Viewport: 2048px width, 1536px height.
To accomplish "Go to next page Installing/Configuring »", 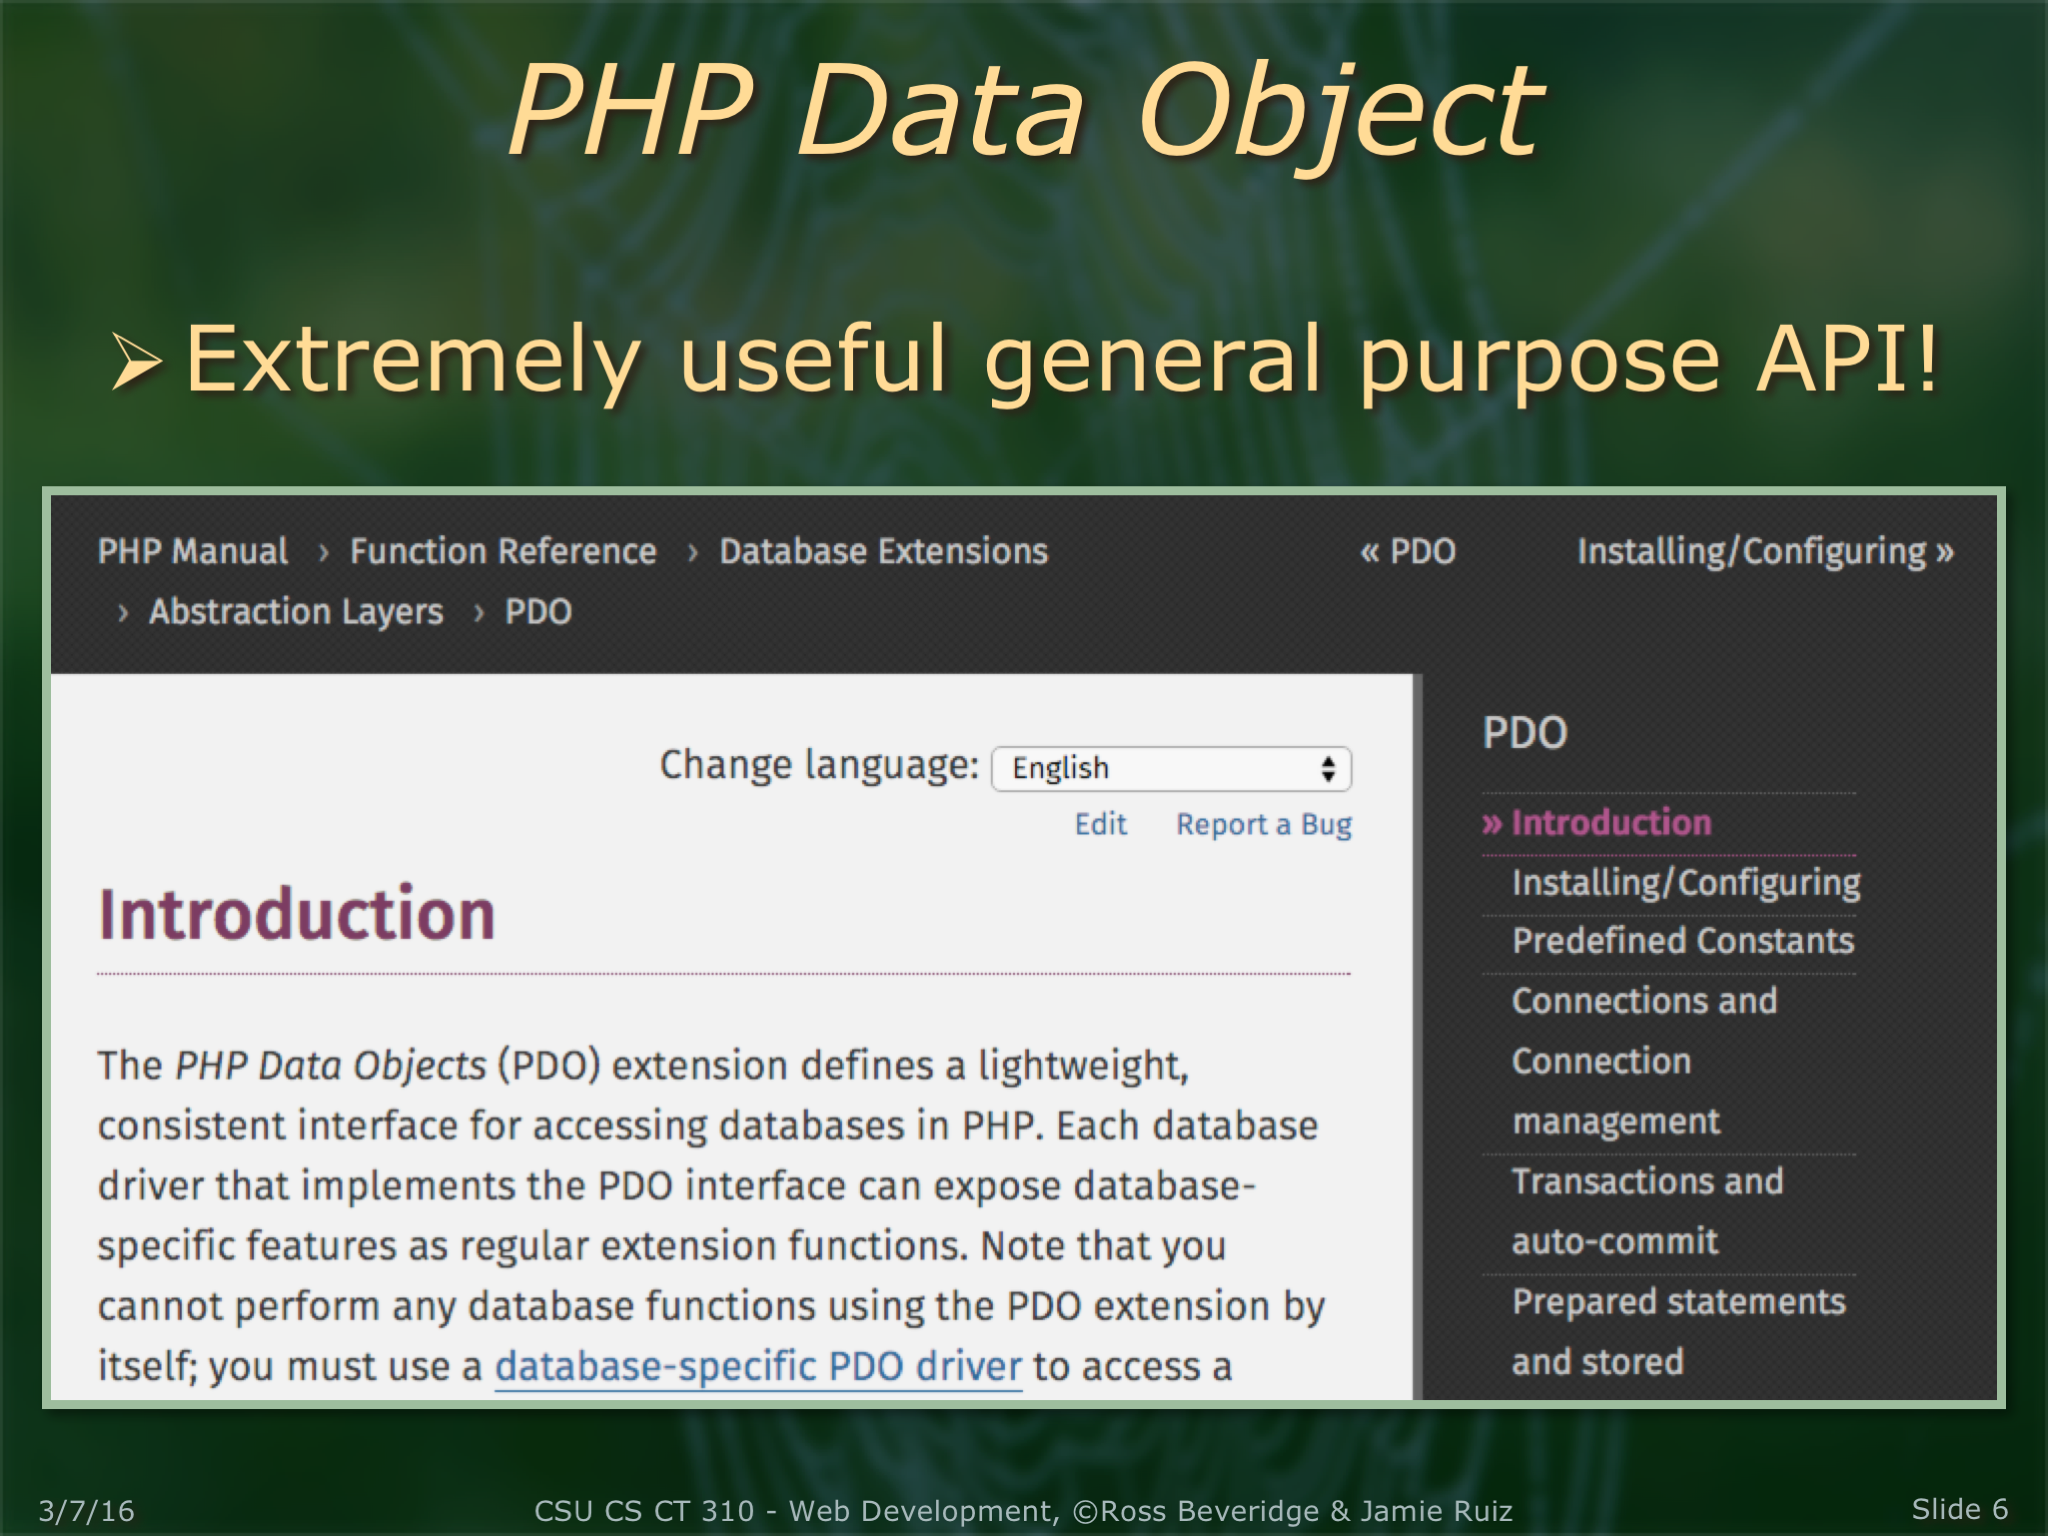I will pyautogui.click(x=1765, y=552).
